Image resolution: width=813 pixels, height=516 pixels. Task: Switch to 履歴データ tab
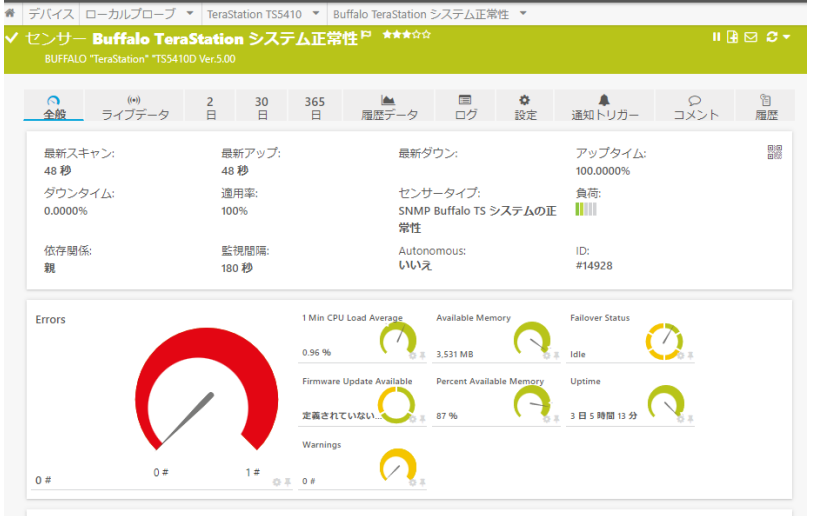pyautogui.click(x=389, y=106)
